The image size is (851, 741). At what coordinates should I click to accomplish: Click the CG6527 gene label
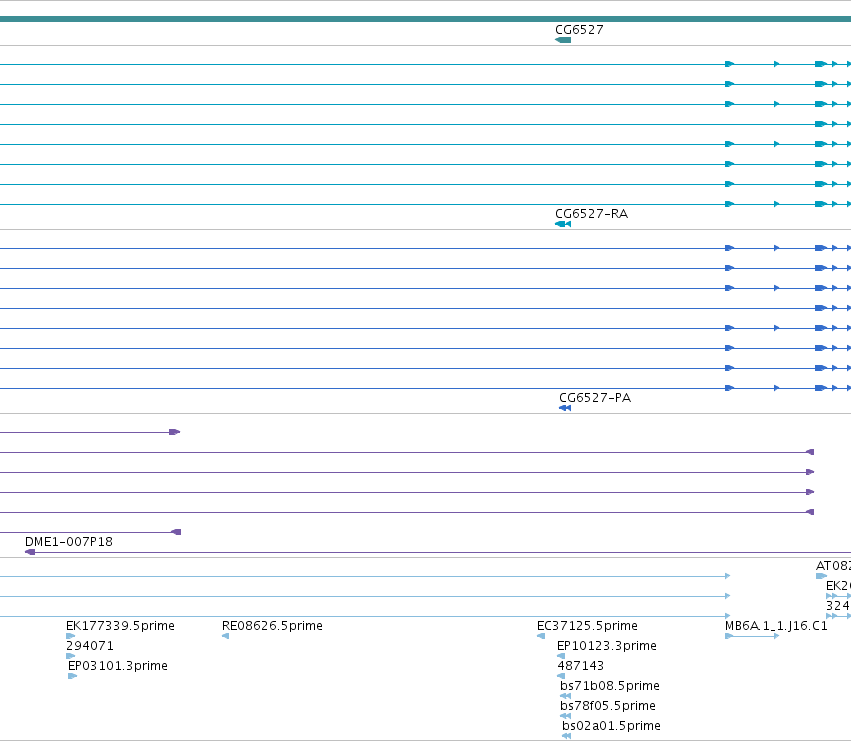point(579,30)
